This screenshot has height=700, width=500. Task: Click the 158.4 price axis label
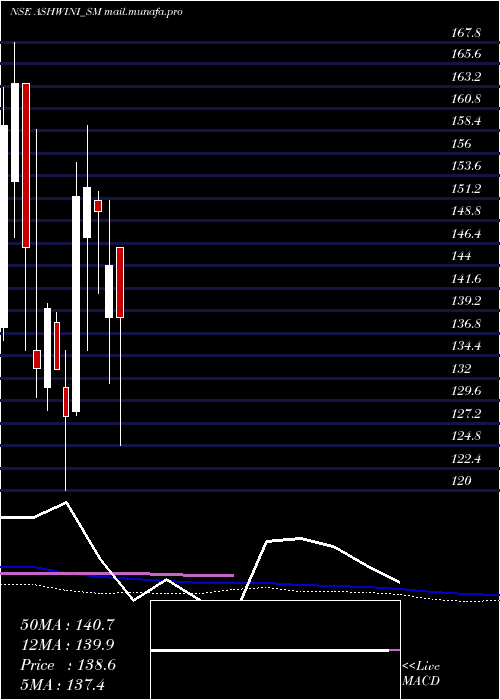[466, 121]
